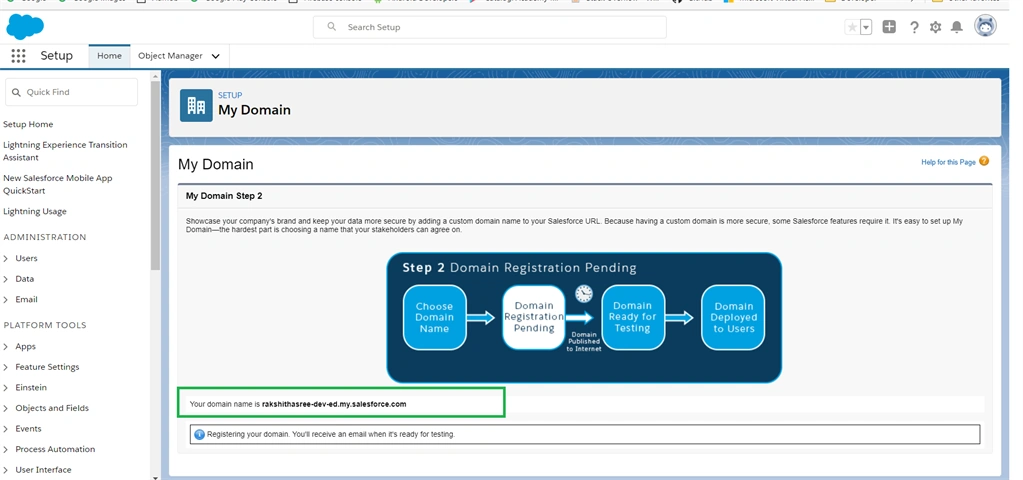This screenshot has width=1023, height=480.
Task: Click the My Domain building icon
Action: (x=196, y=106)
